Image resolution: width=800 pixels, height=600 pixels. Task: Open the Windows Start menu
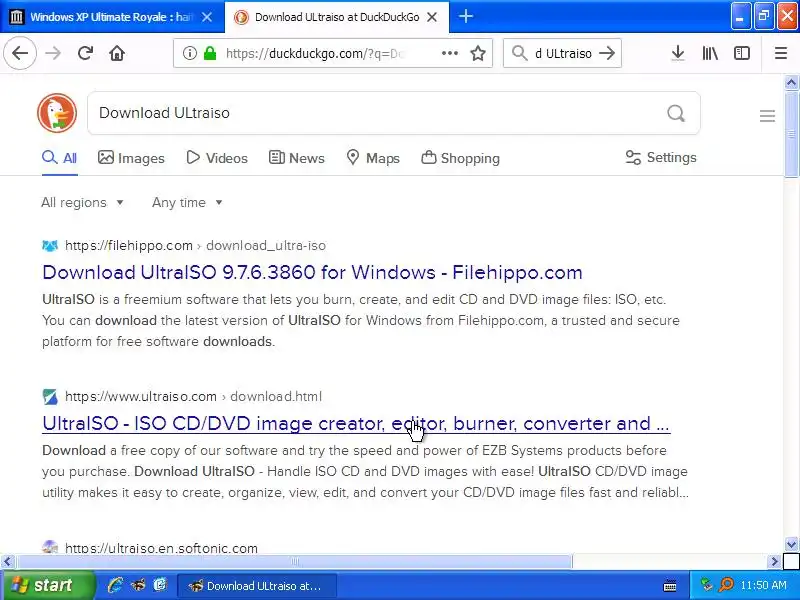[x=47, y=585]
